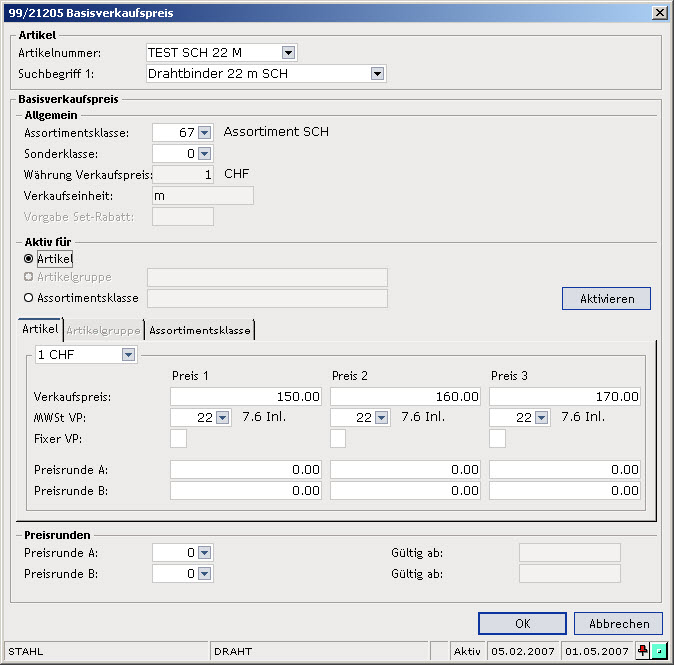Open the 1 CHF currency dropdown
Viewport: 675px width, 666px height.
(128, 355)
